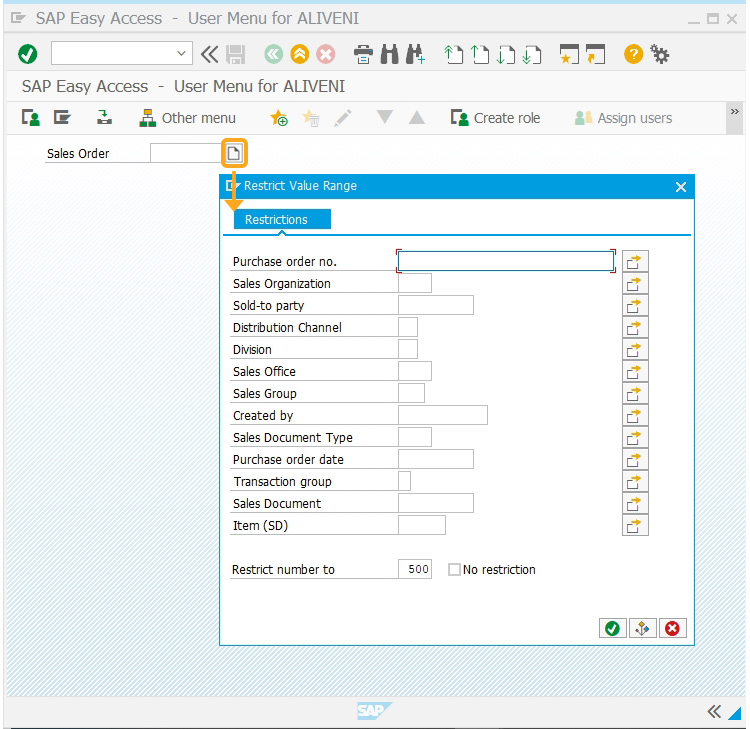Open multiple selection for Distribution Channel
Viewport: 750px width, 729px height.
click(x=635, y=328)
